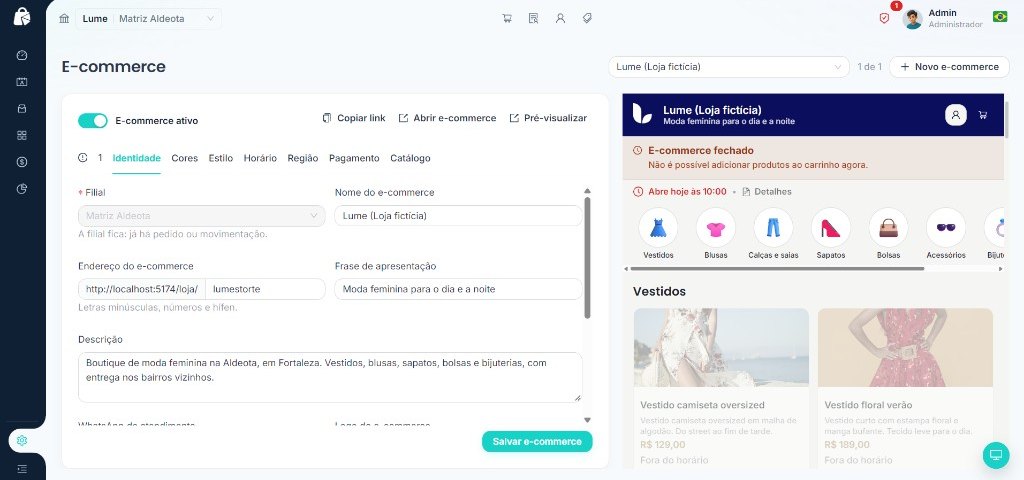The height and width of the screenshot is (480, 1024).
Task: Open settings gear icon in sidebar
Action: (x=22, y=441)
